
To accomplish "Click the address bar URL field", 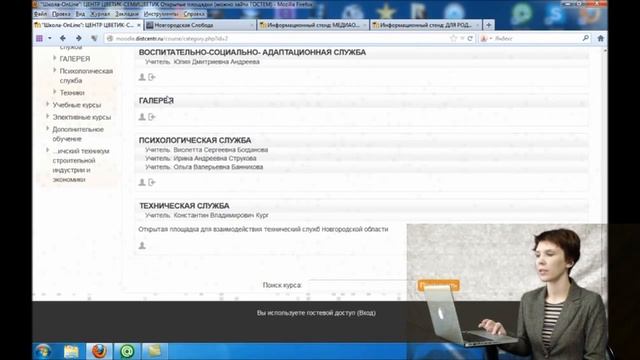I will click(278, 38).
